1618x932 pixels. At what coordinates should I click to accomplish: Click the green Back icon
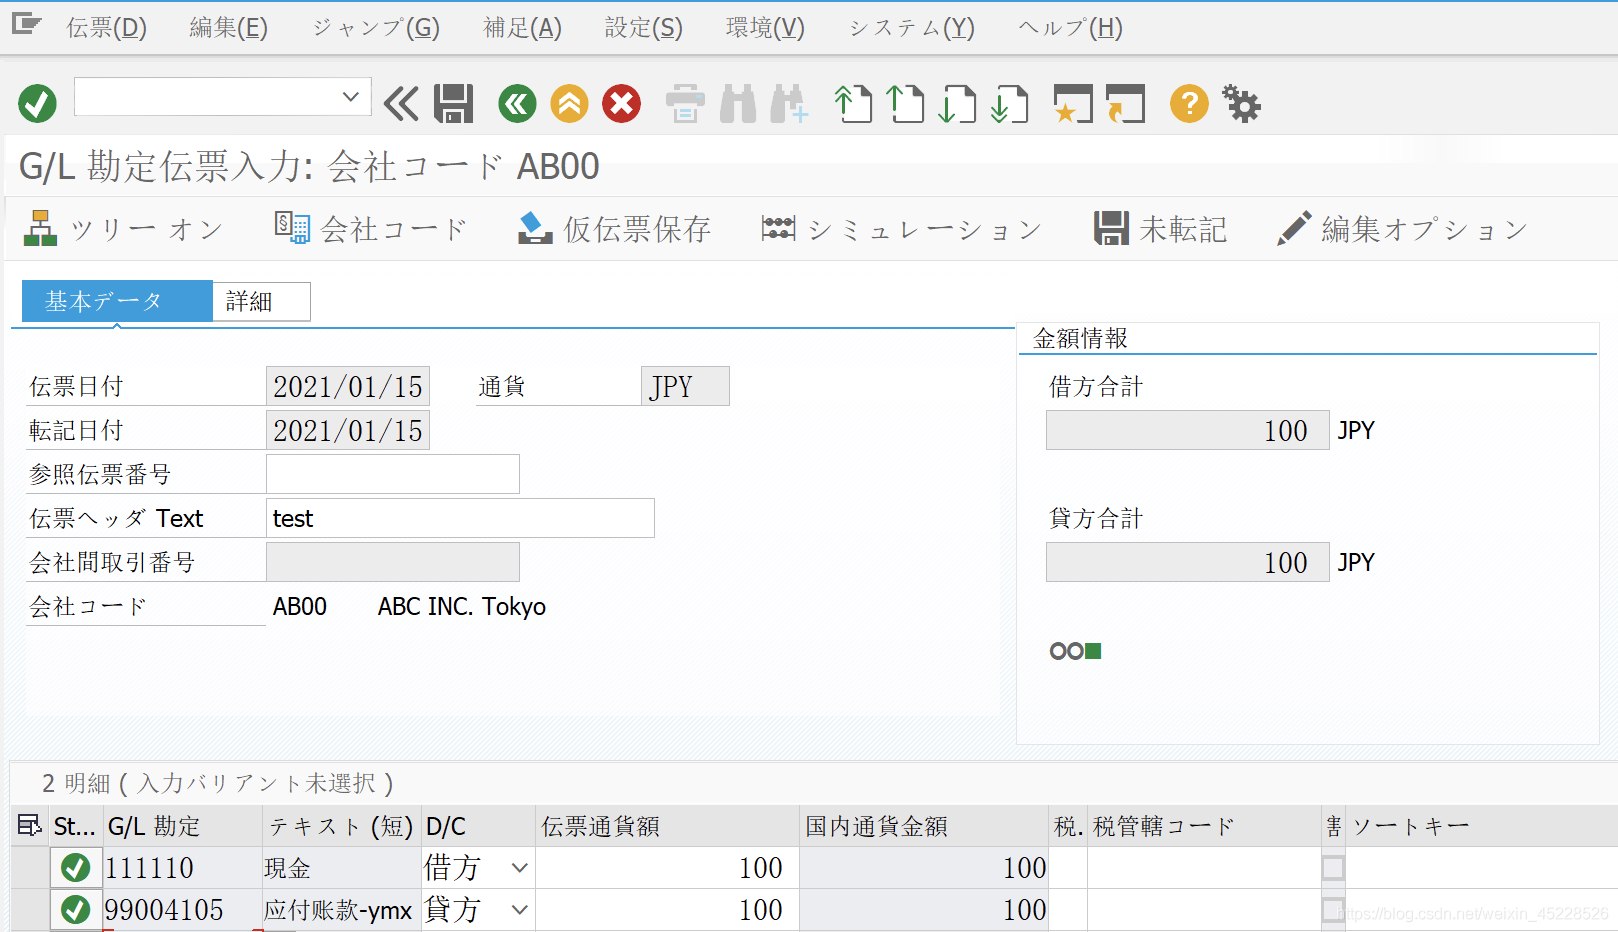[517, 103]
